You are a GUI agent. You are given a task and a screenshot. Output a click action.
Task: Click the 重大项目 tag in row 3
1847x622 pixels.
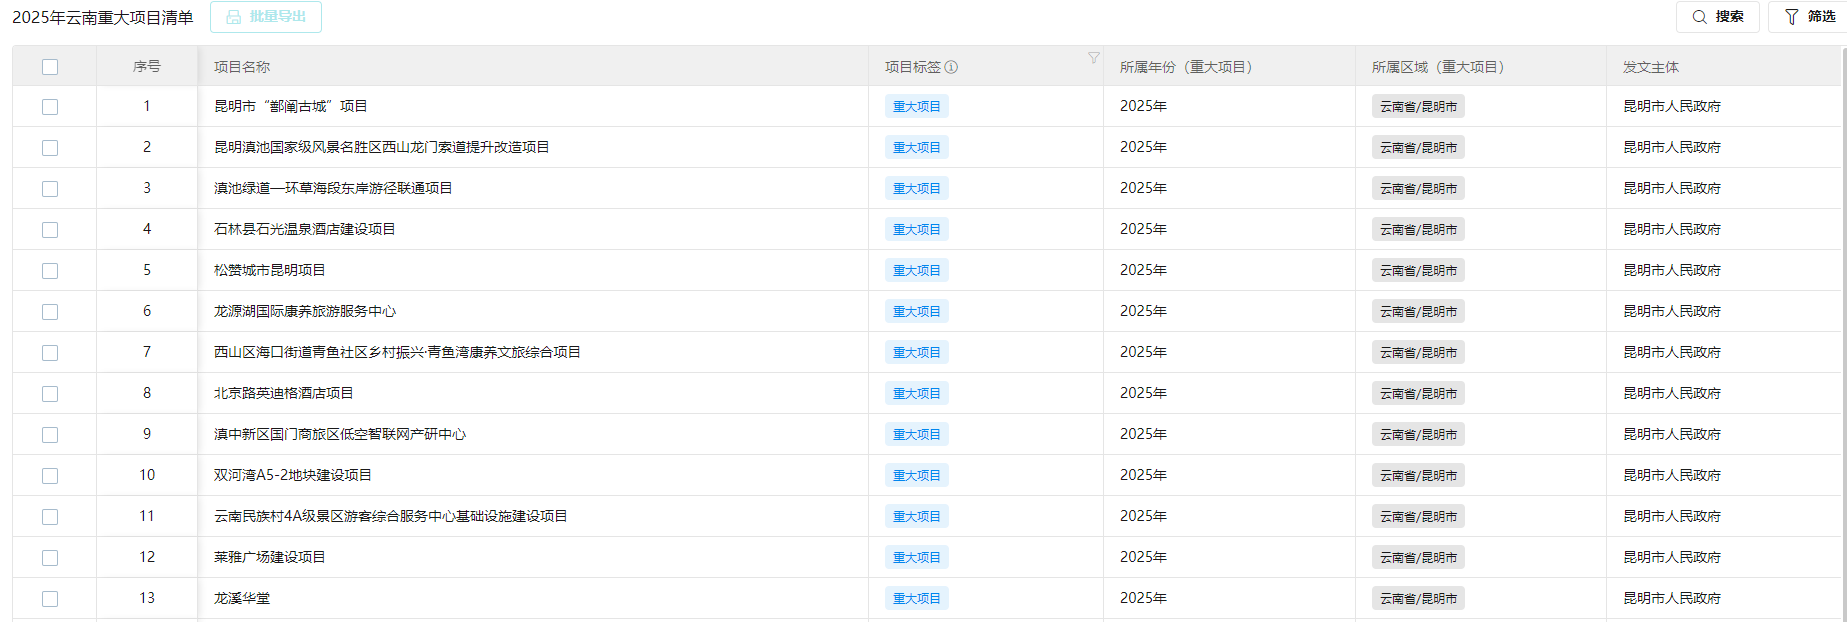click(916, 188)
